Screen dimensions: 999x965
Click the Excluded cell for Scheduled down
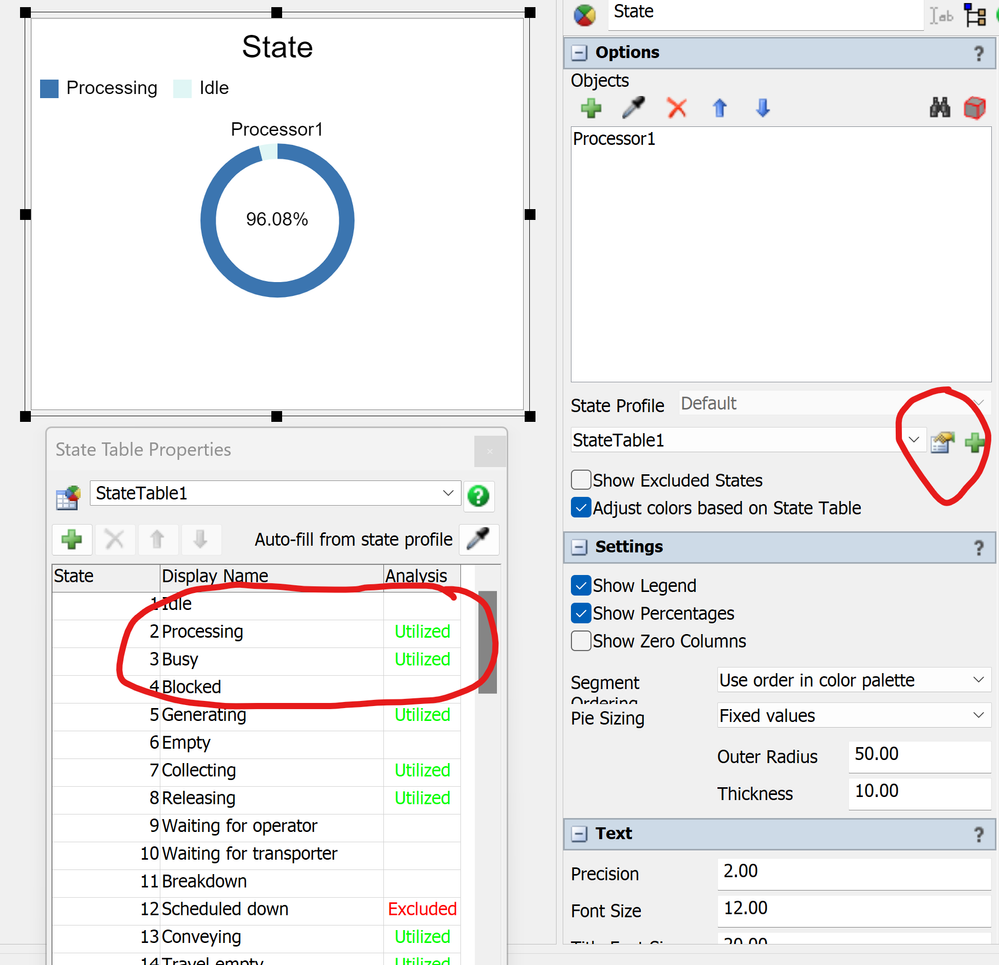[422, 909]
